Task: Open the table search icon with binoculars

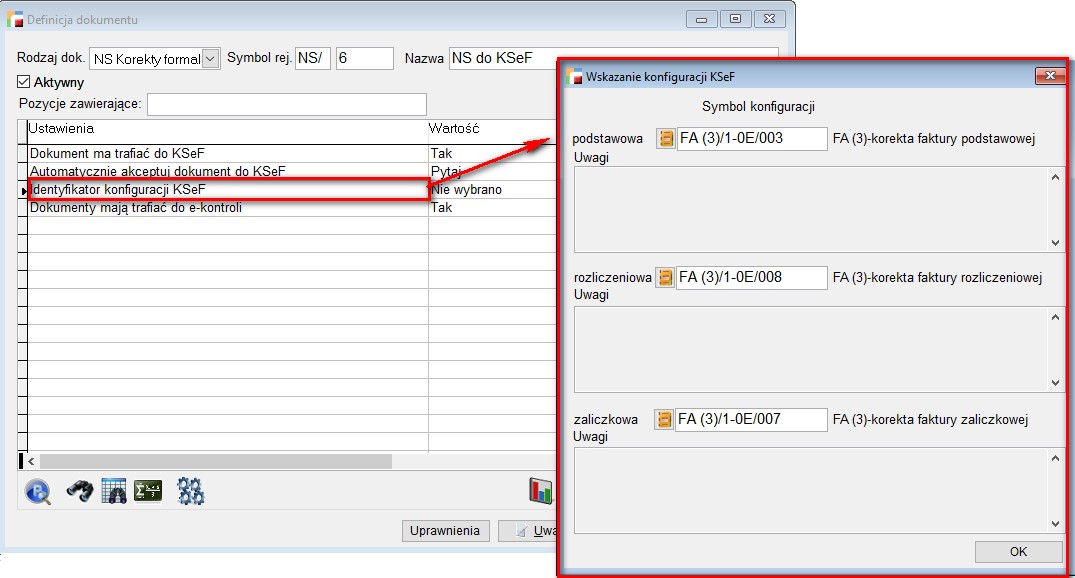Action: (x=114, y=491)
